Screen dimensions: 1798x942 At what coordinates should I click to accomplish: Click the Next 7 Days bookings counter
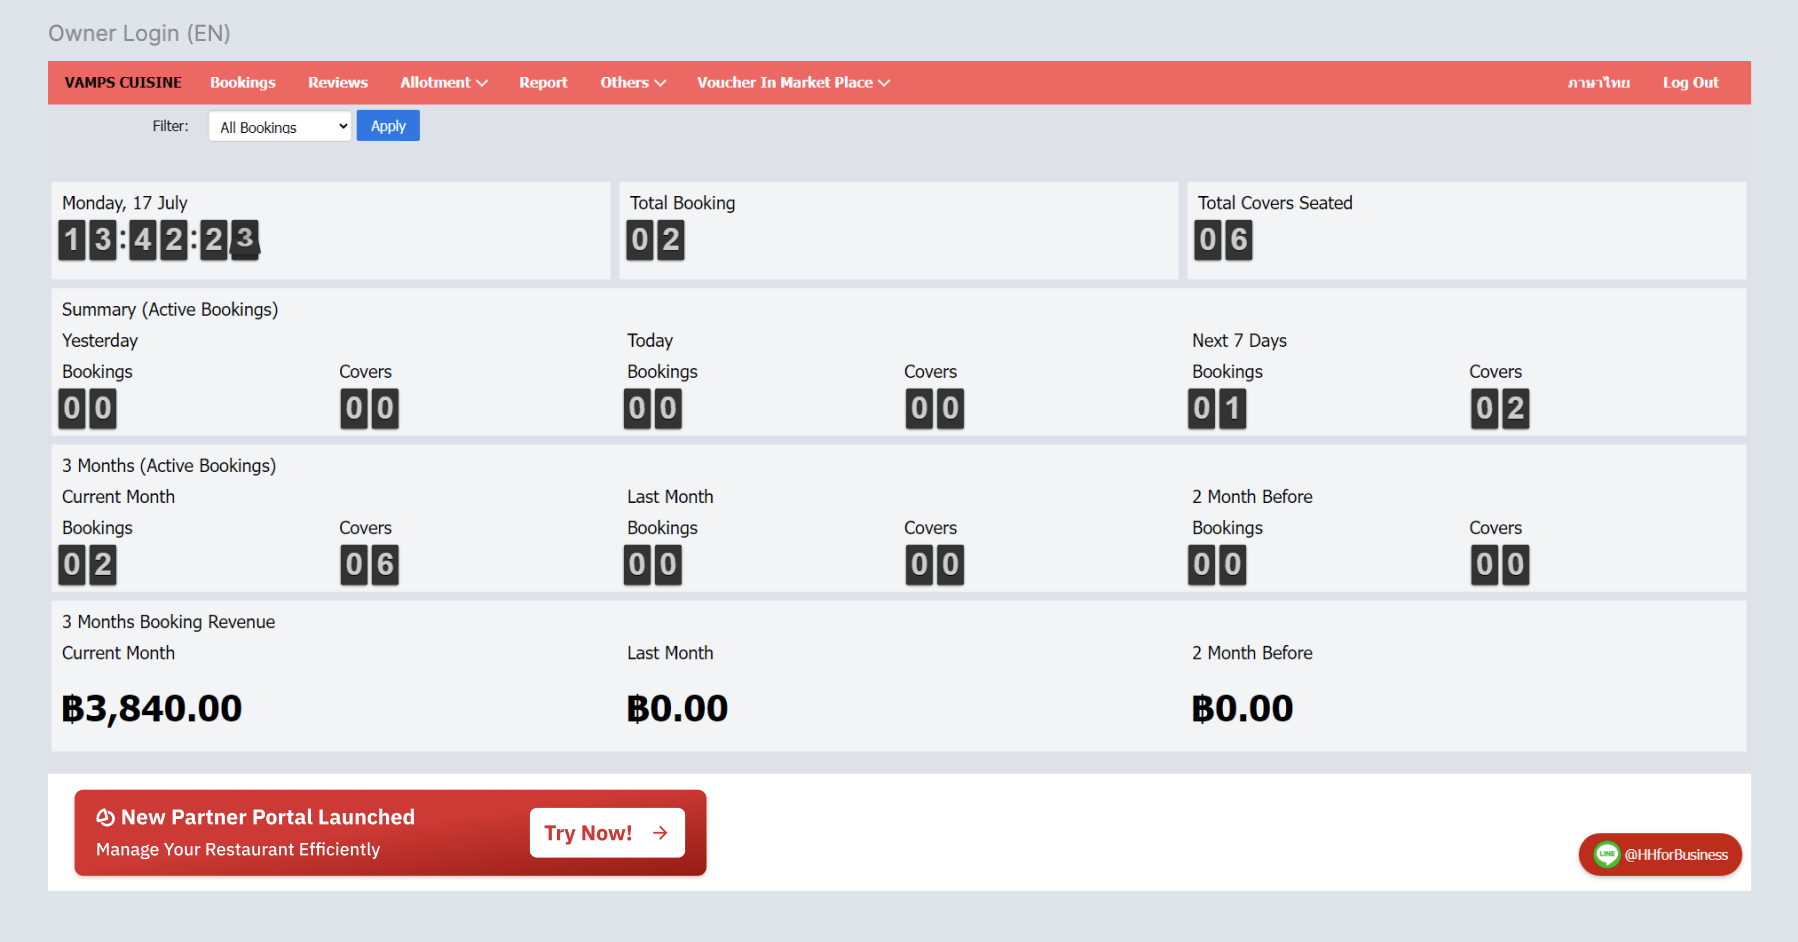point(1217,408)
